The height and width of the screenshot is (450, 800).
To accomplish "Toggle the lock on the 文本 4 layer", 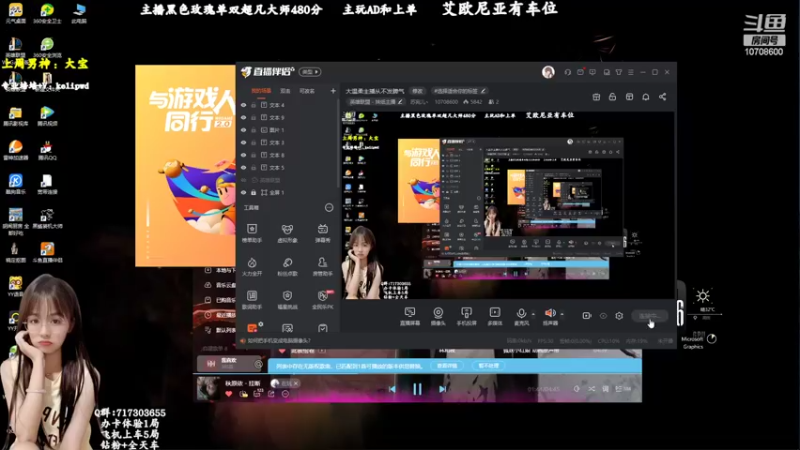I will tap(254, 105).
